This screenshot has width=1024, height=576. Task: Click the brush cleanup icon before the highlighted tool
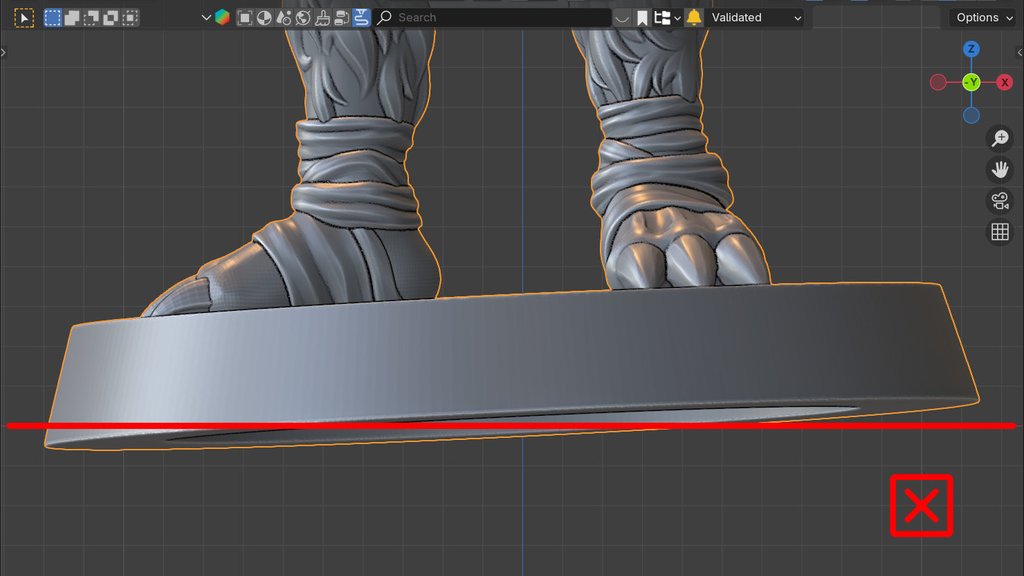tap(321, 17)
